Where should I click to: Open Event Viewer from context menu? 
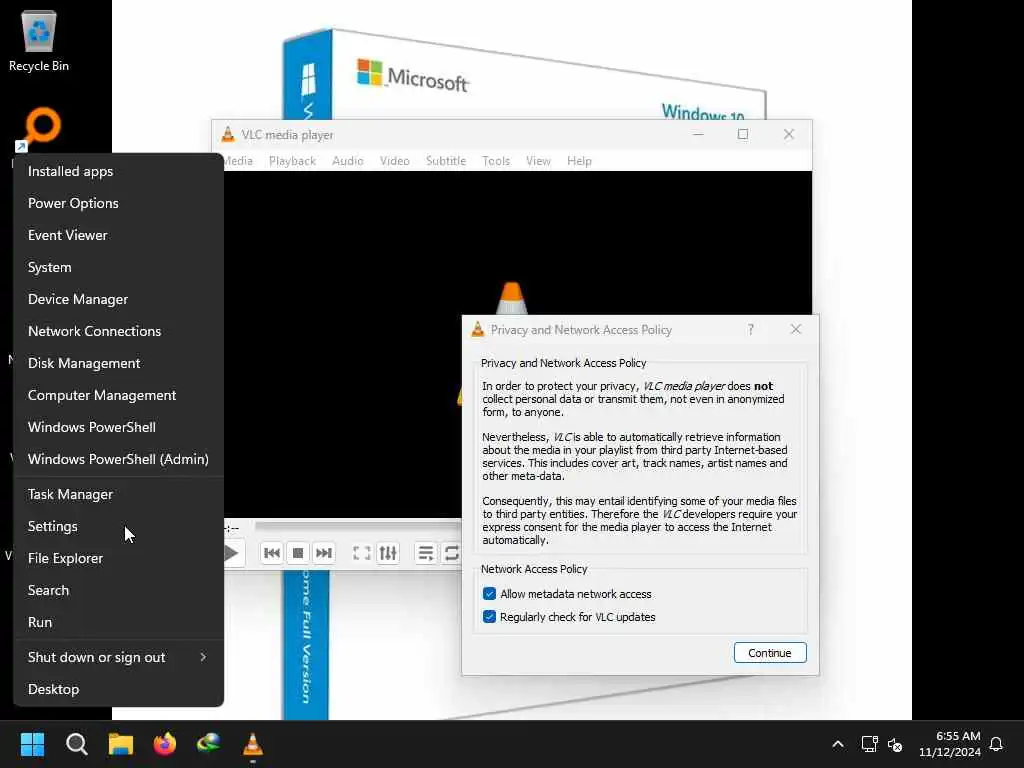point(118,235)
